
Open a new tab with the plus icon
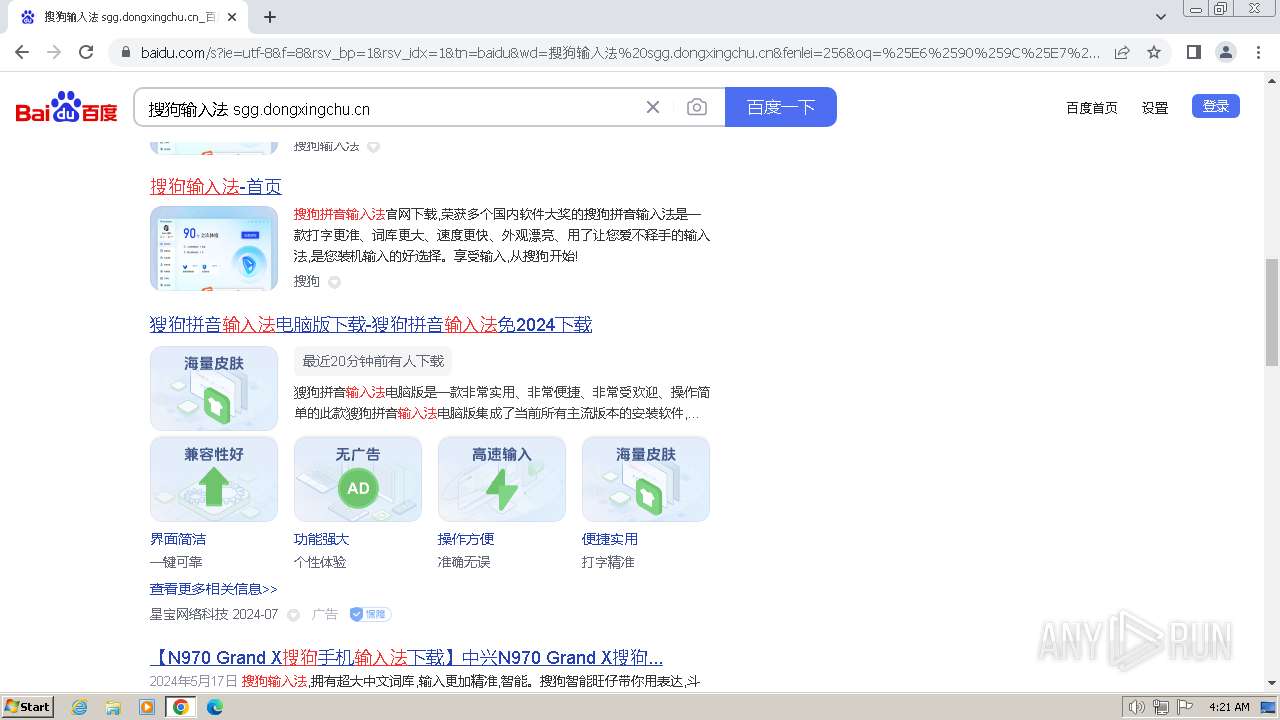(270, 17)
